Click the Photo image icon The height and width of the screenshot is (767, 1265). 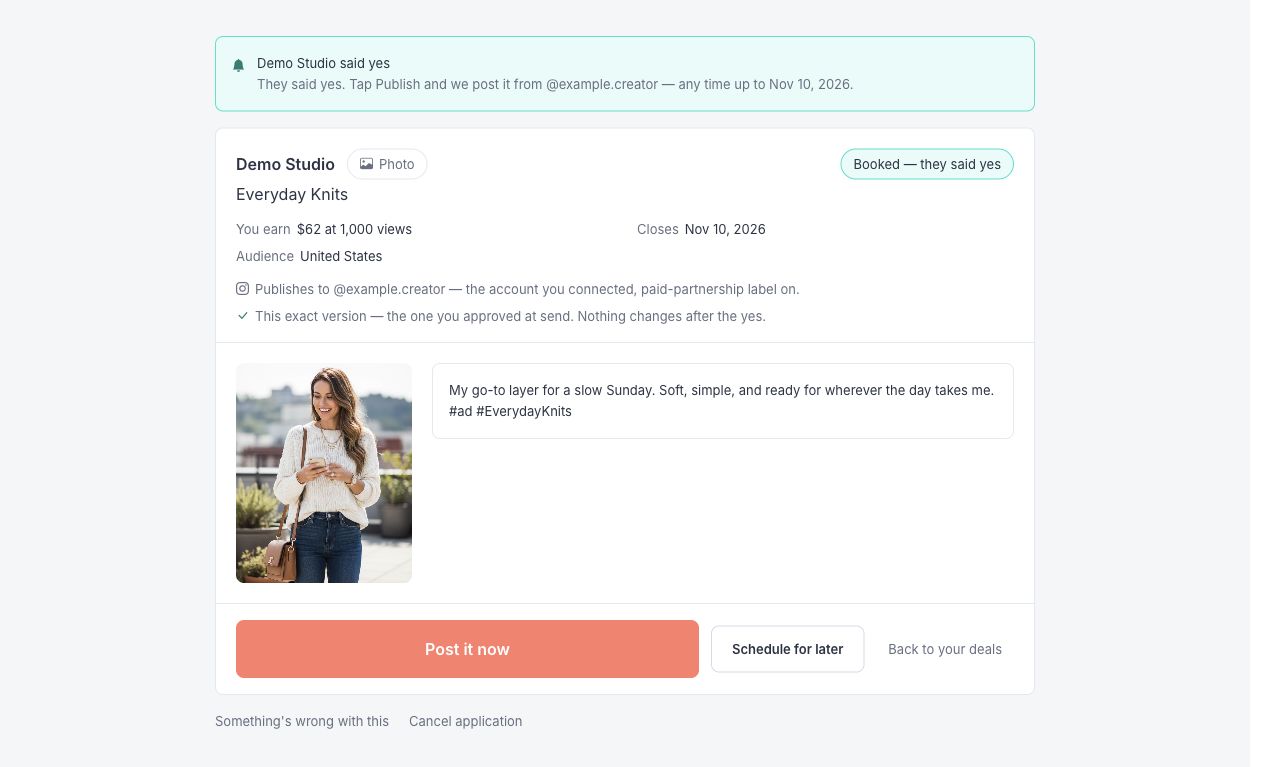(x=366, y=164)
